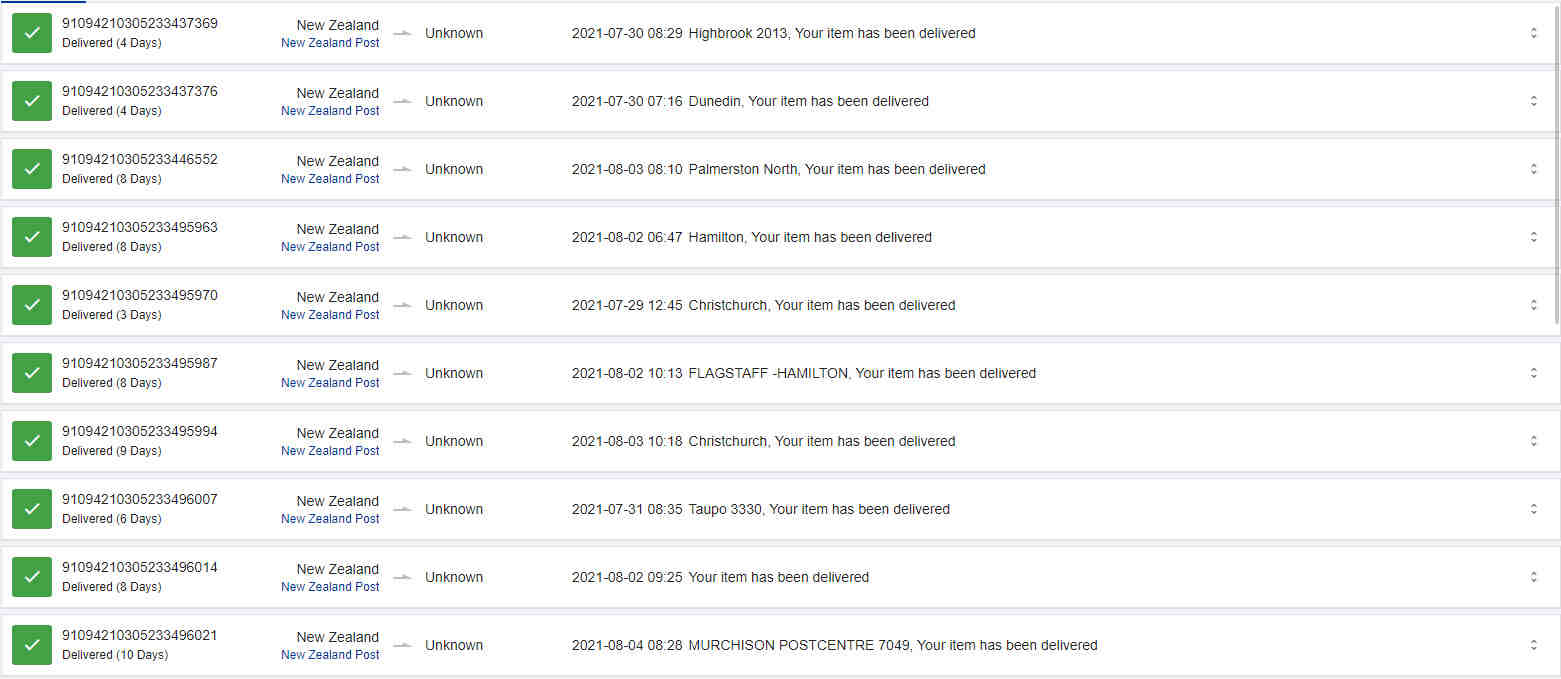Open New Zealand Post link for Murchison row
This screenshot has height=679, width=1561.
[x=330, y=655]
